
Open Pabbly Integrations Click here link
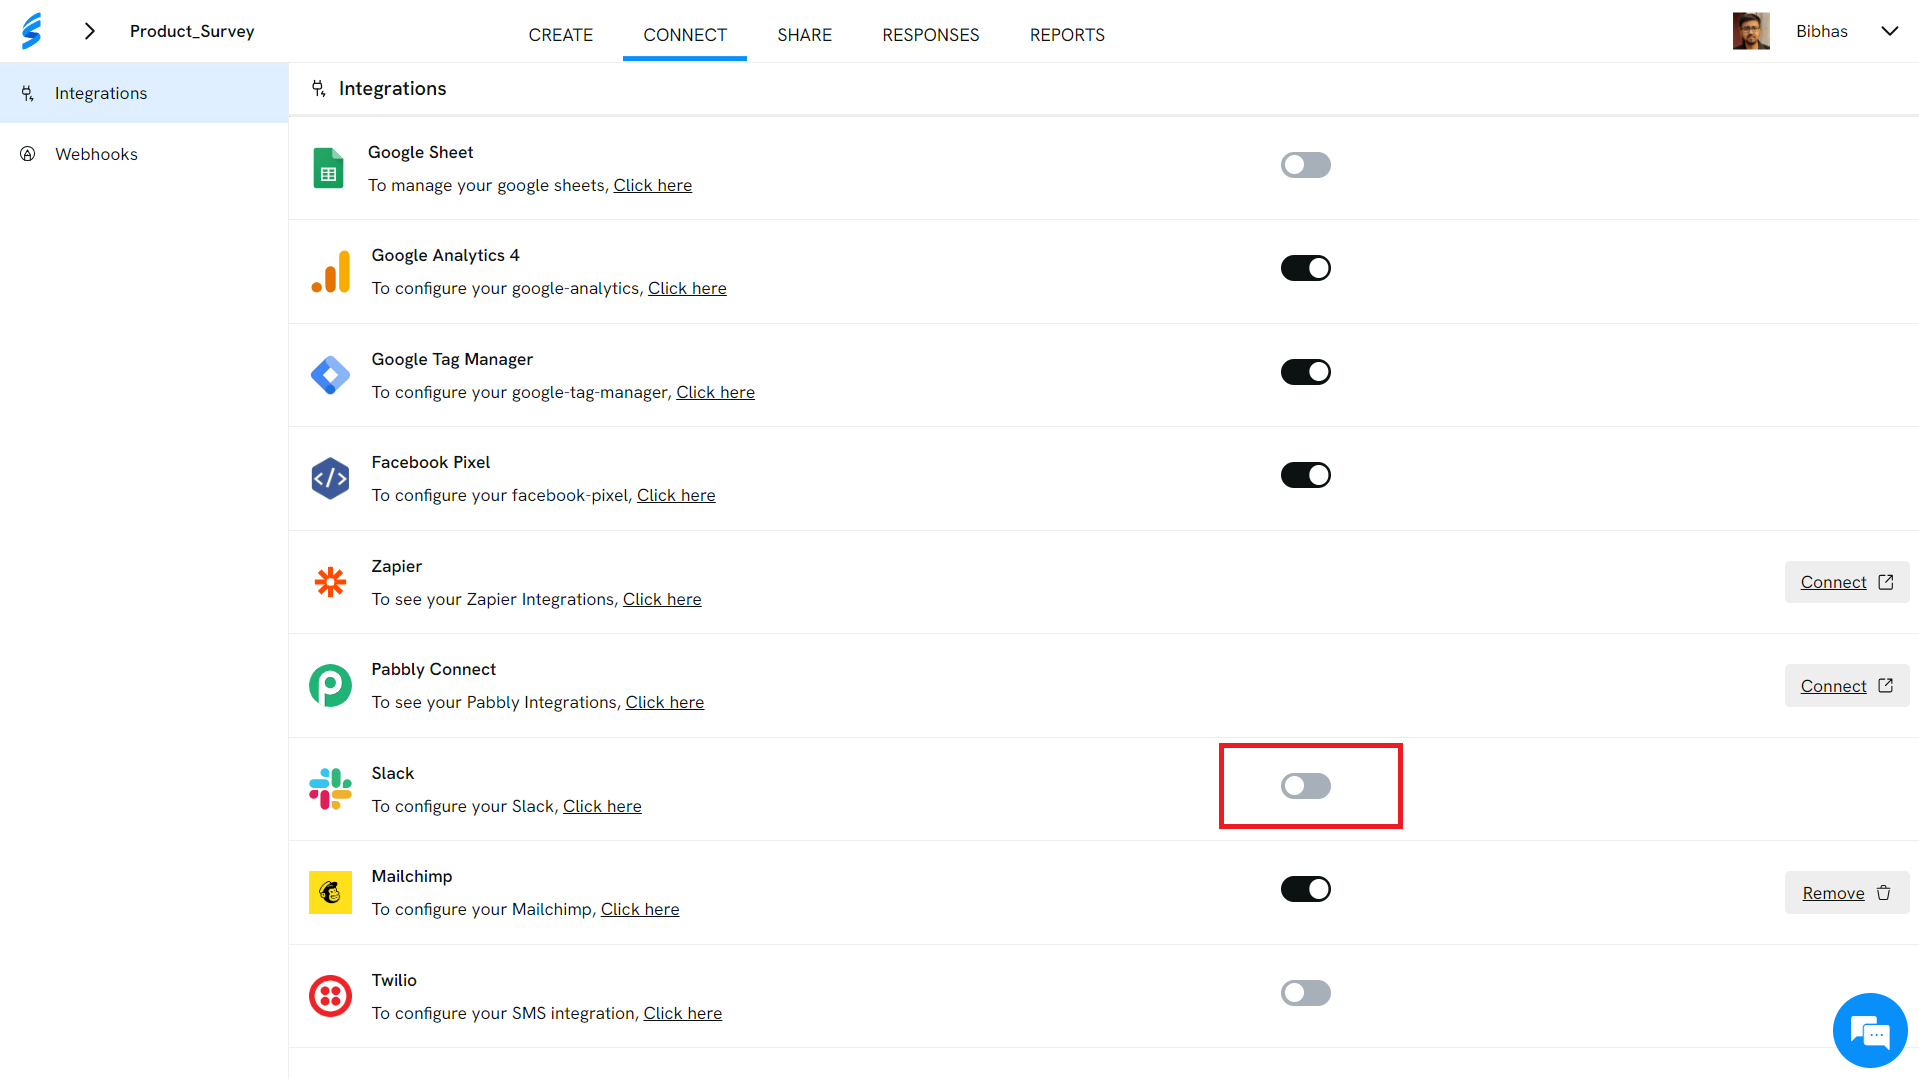(665, 702)
